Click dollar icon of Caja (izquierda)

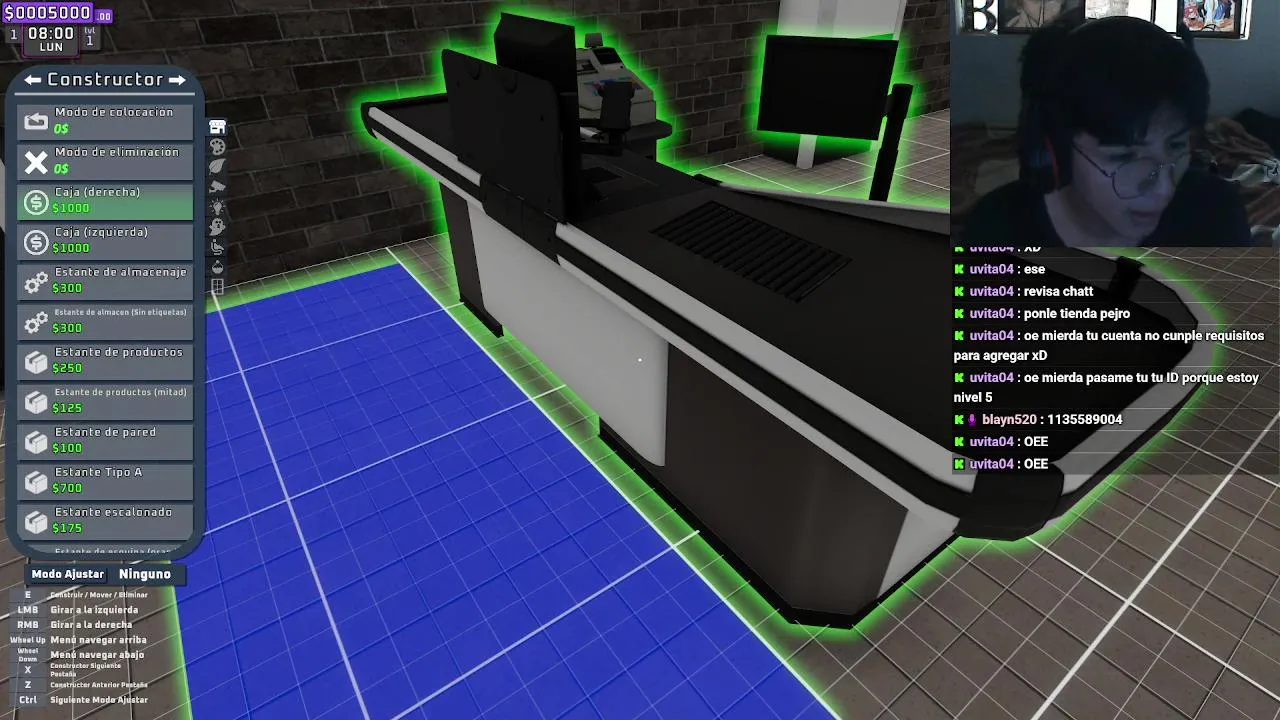coord(36,242)
